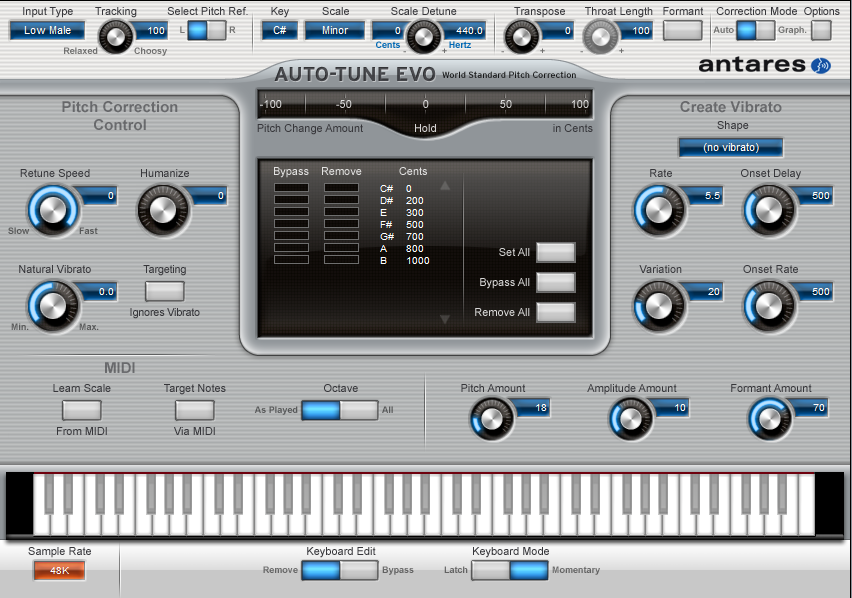Click the 440.0 Hertz value field
Image resolution: width=852 pixels, height=598 pixels.
click(x=463, y=31)
